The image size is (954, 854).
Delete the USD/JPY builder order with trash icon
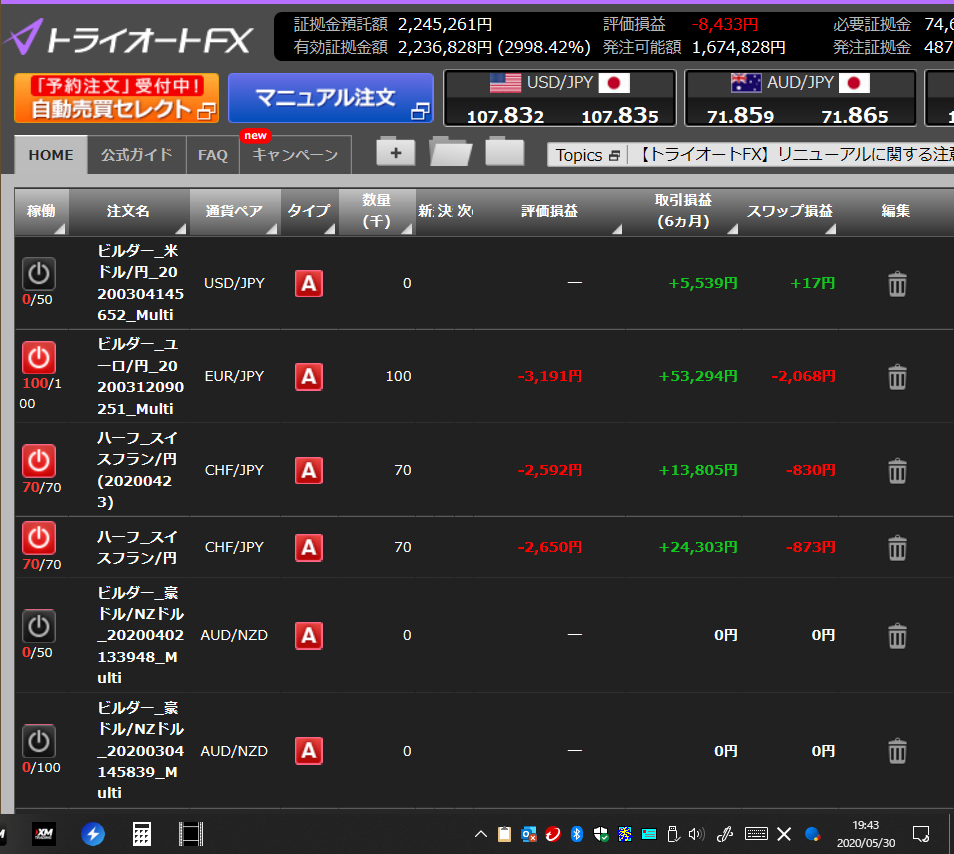897,284
